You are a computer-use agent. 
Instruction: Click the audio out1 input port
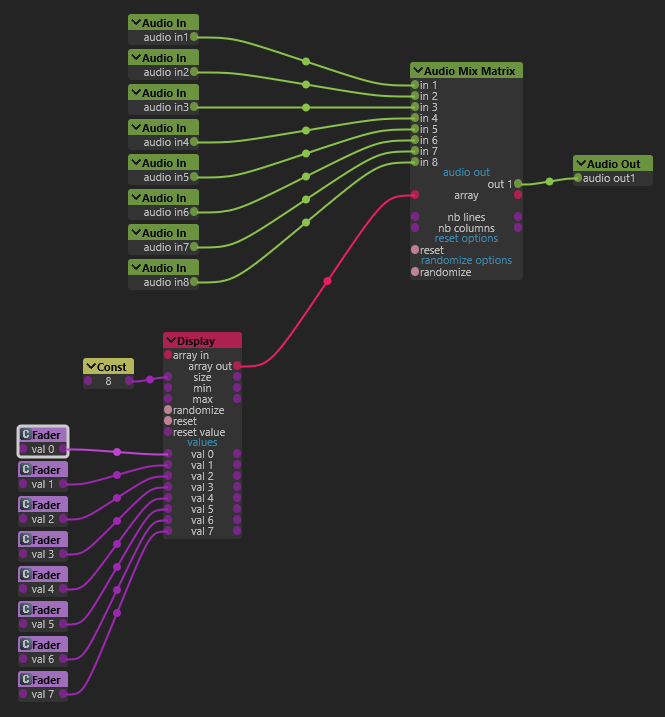click(578, 178)
